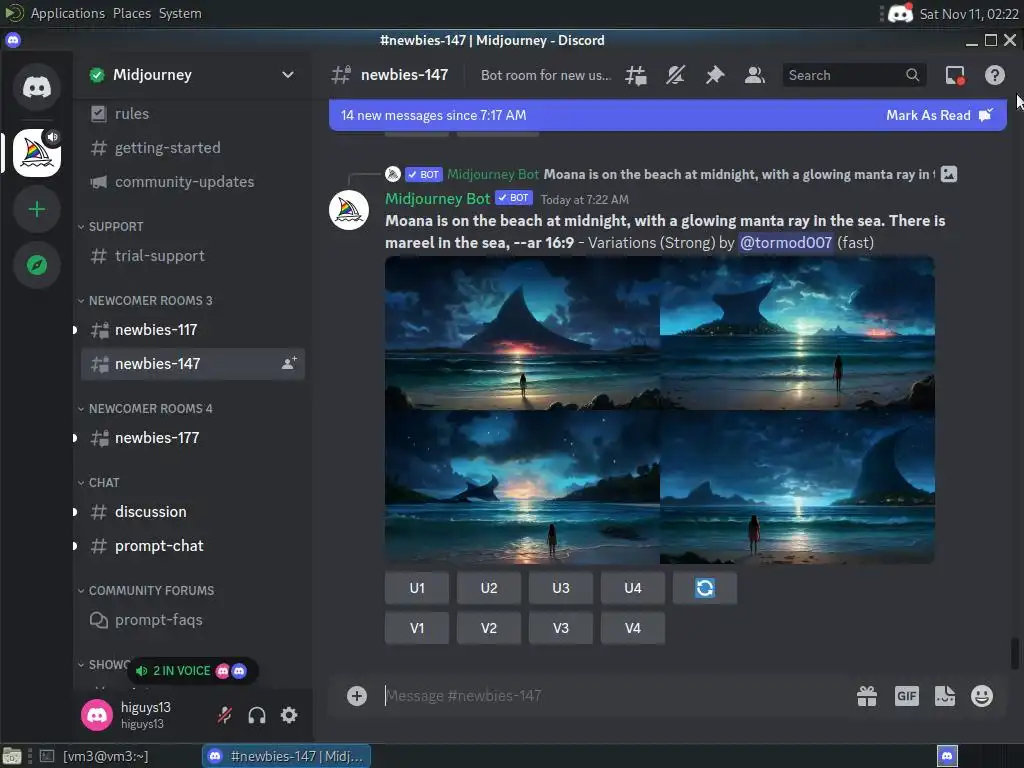Open the generated Moana image grid

[660, 409]
